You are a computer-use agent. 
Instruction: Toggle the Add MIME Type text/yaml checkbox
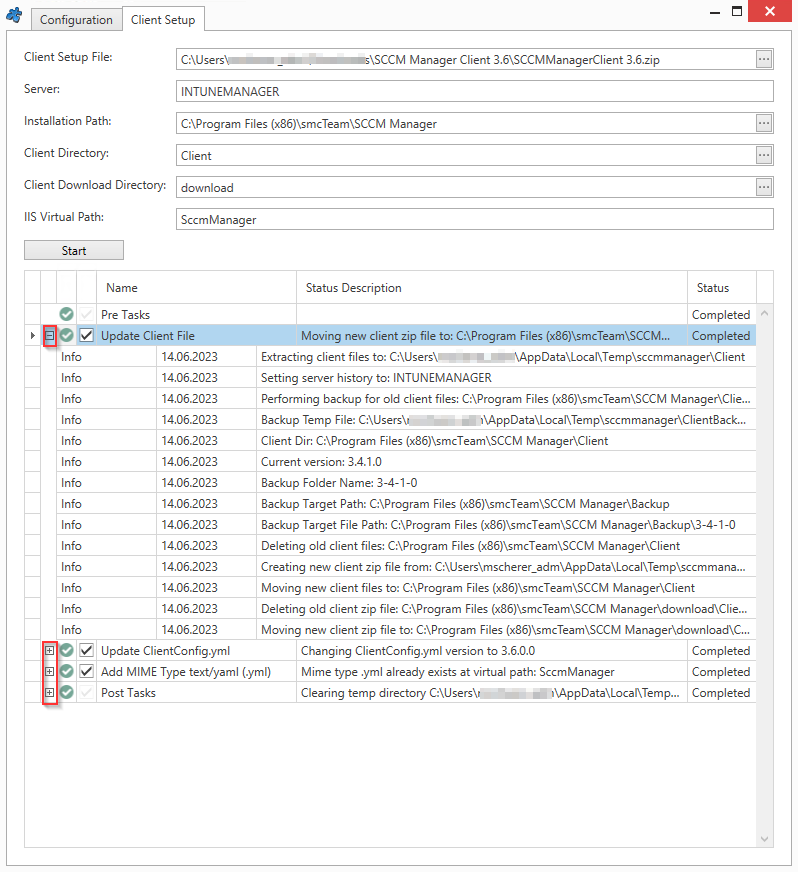coord(87,672)
